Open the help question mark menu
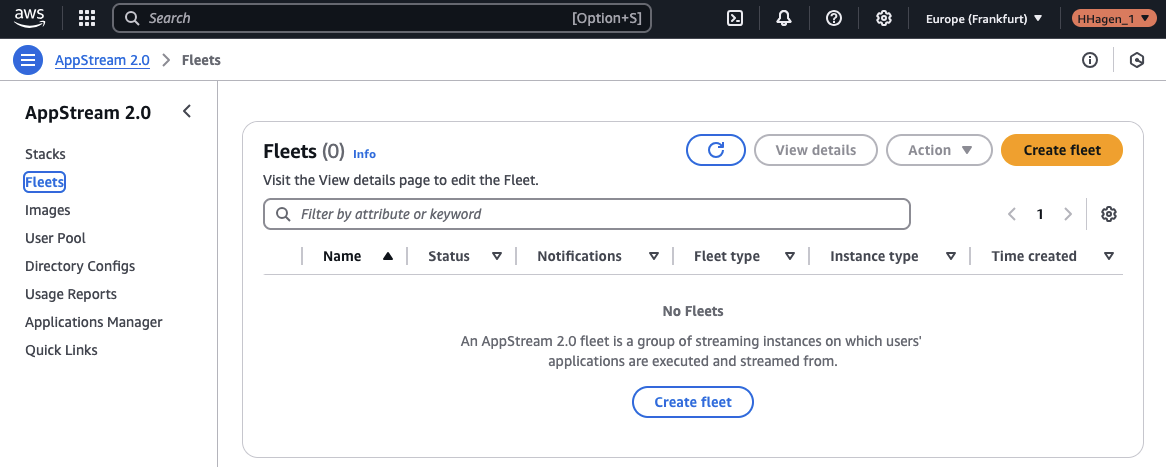 click(834, 18)
